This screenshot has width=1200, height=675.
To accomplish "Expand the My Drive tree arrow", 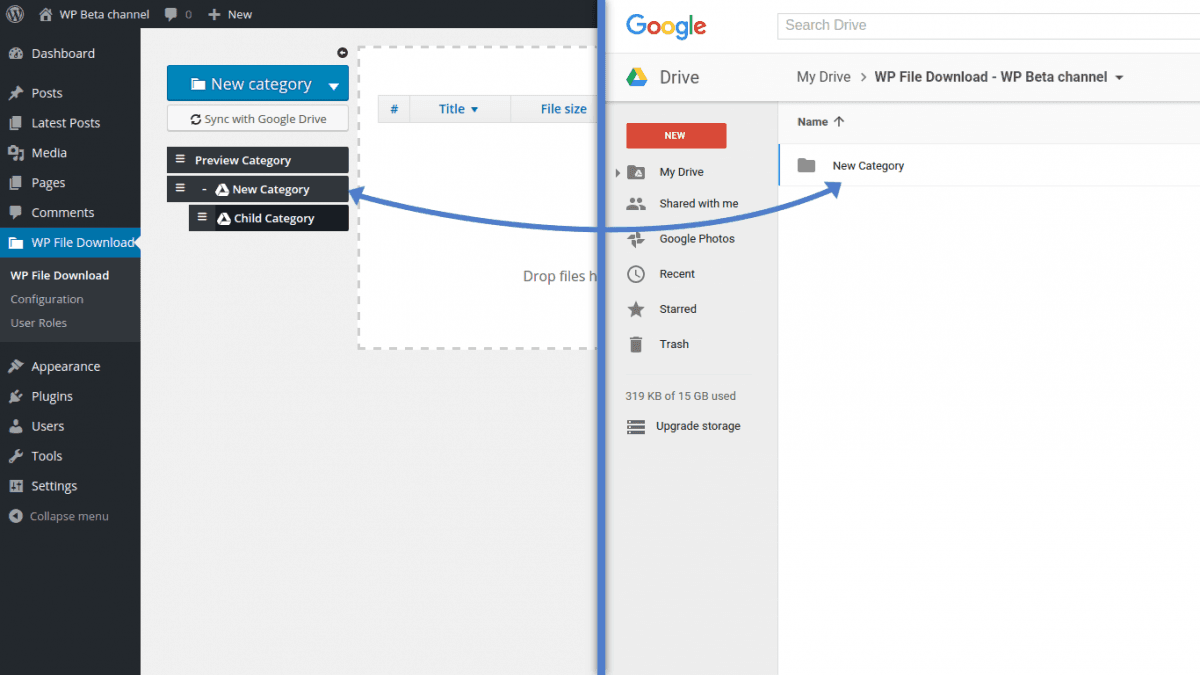I will click(x=618, y=172).
